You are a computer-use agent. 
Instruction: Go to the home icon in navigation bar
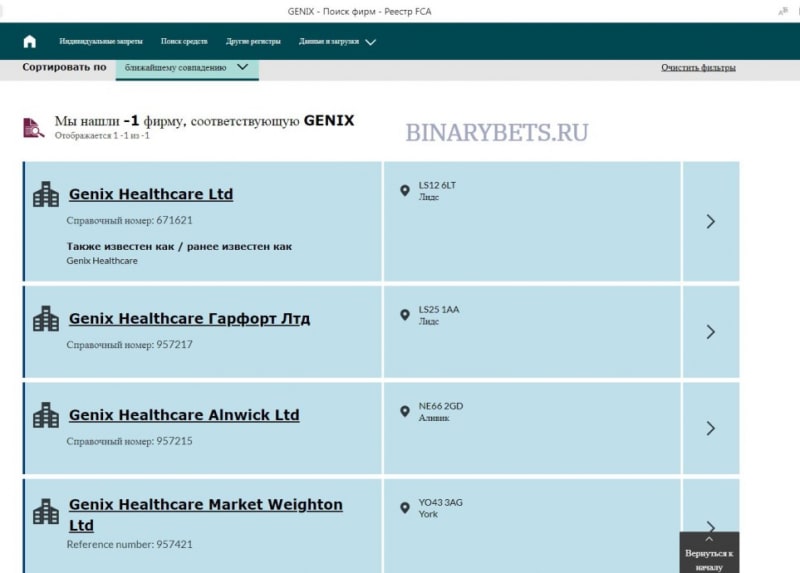click(x=30, y=41)
